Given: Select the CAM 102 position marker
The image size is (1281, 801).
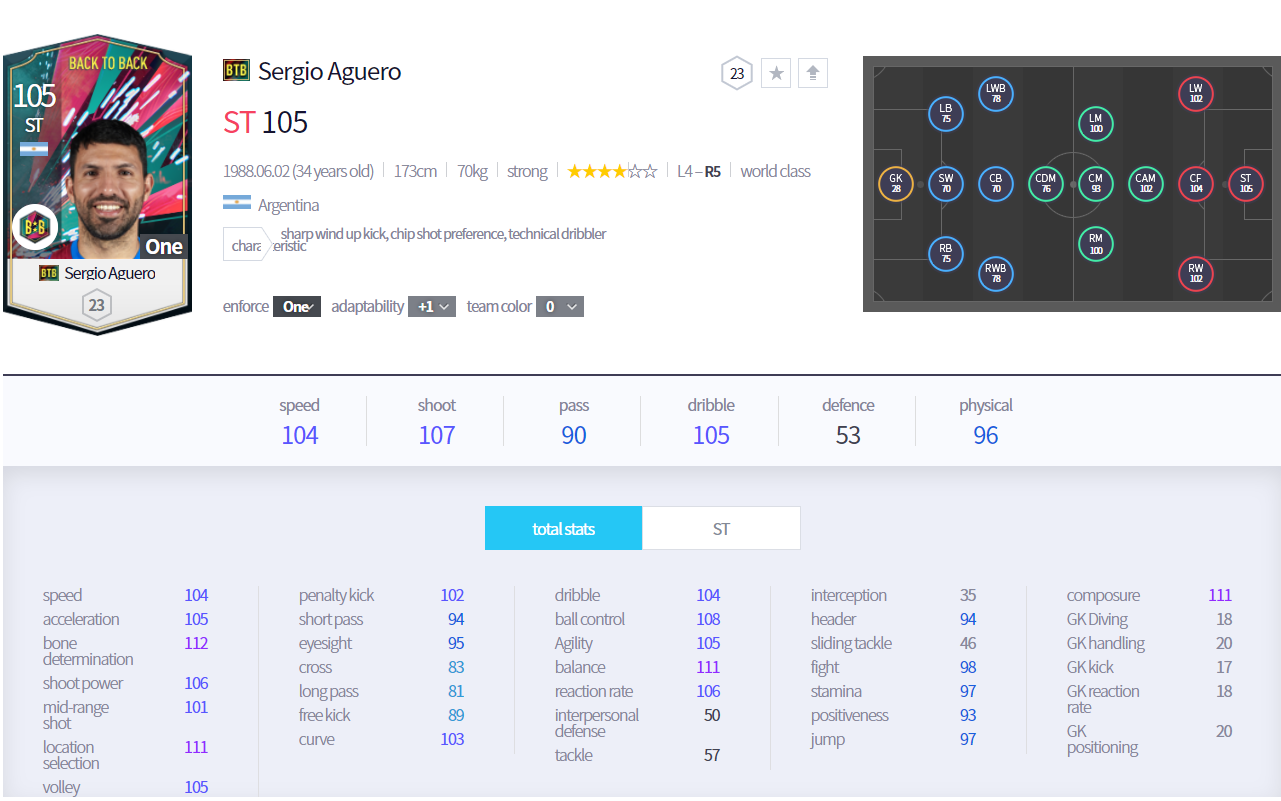Looking at the screenshot, I should click(1145, 184).
